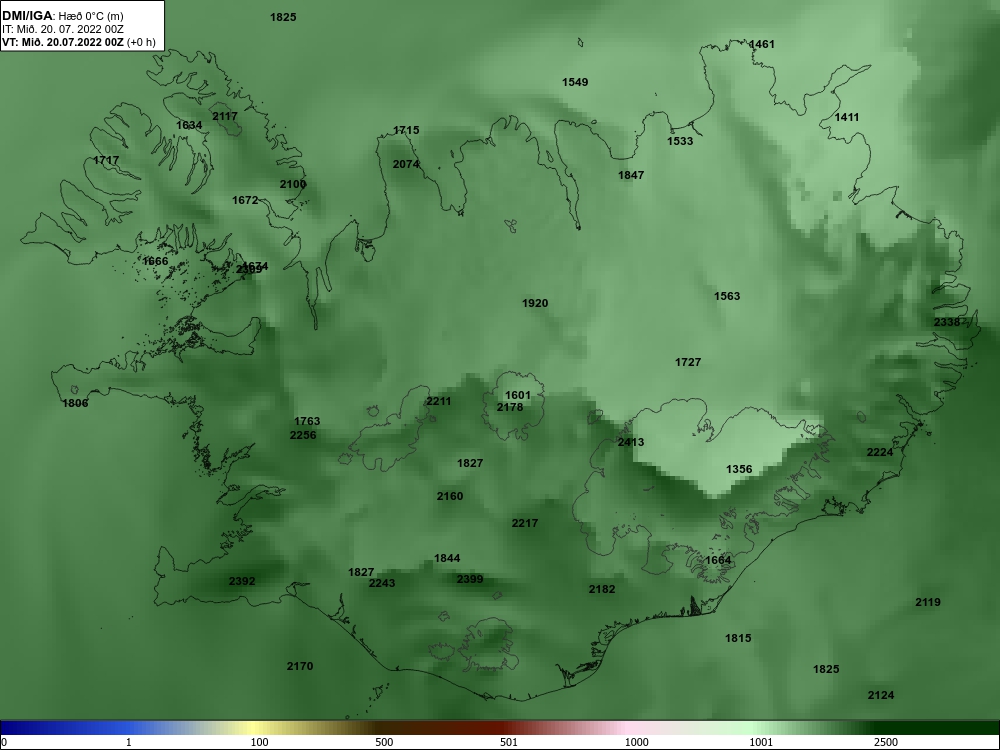Click the 1461 value on the map
Viewport: 1000px width, 750px height.
[x=761, y=44]
